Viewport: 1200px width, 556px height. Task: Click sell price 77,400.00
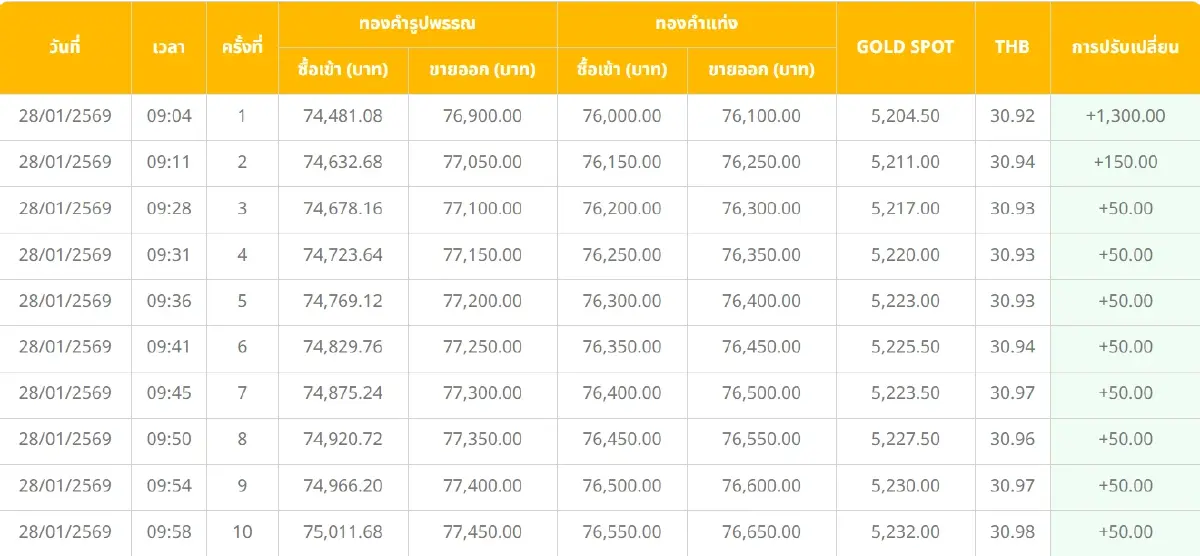(482, 486)
